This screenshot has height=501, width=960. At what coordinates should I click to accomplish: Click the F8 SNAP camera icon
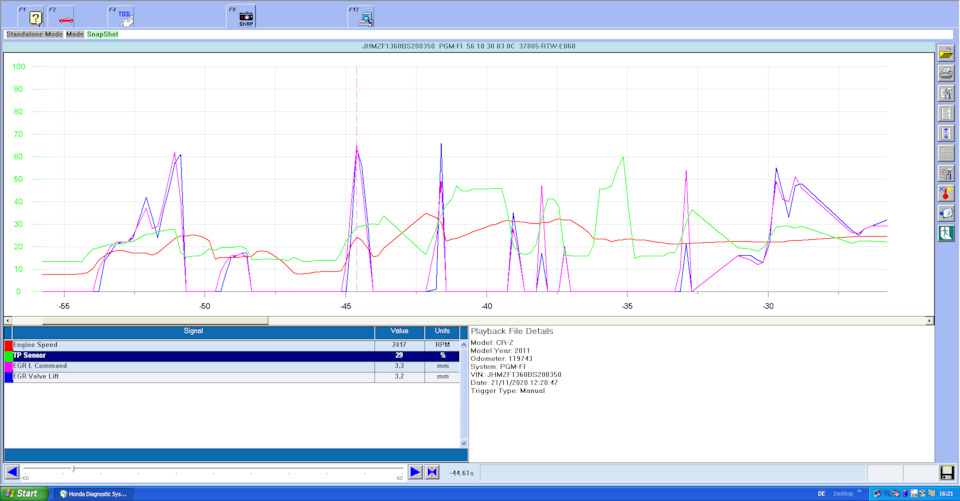coord(242,17)
